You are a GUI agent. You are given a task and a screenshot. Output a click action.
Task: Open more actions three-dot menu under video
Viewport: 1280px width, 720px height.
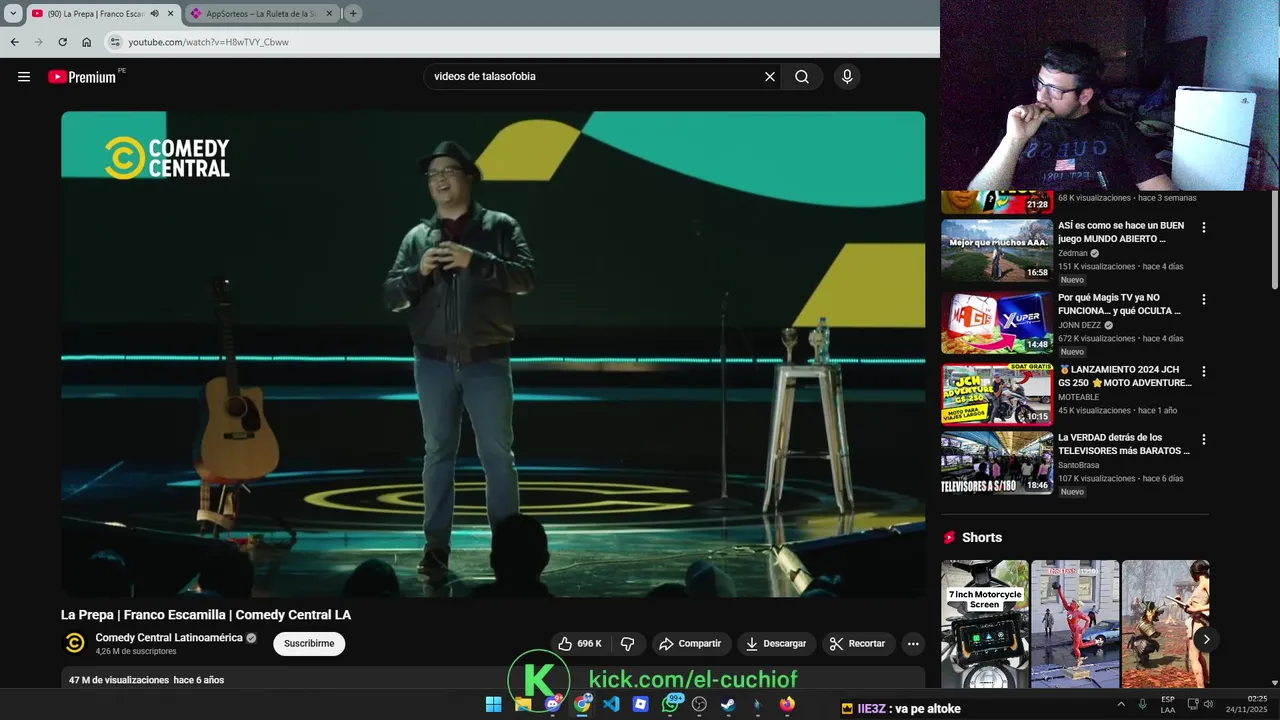(913, 644)
